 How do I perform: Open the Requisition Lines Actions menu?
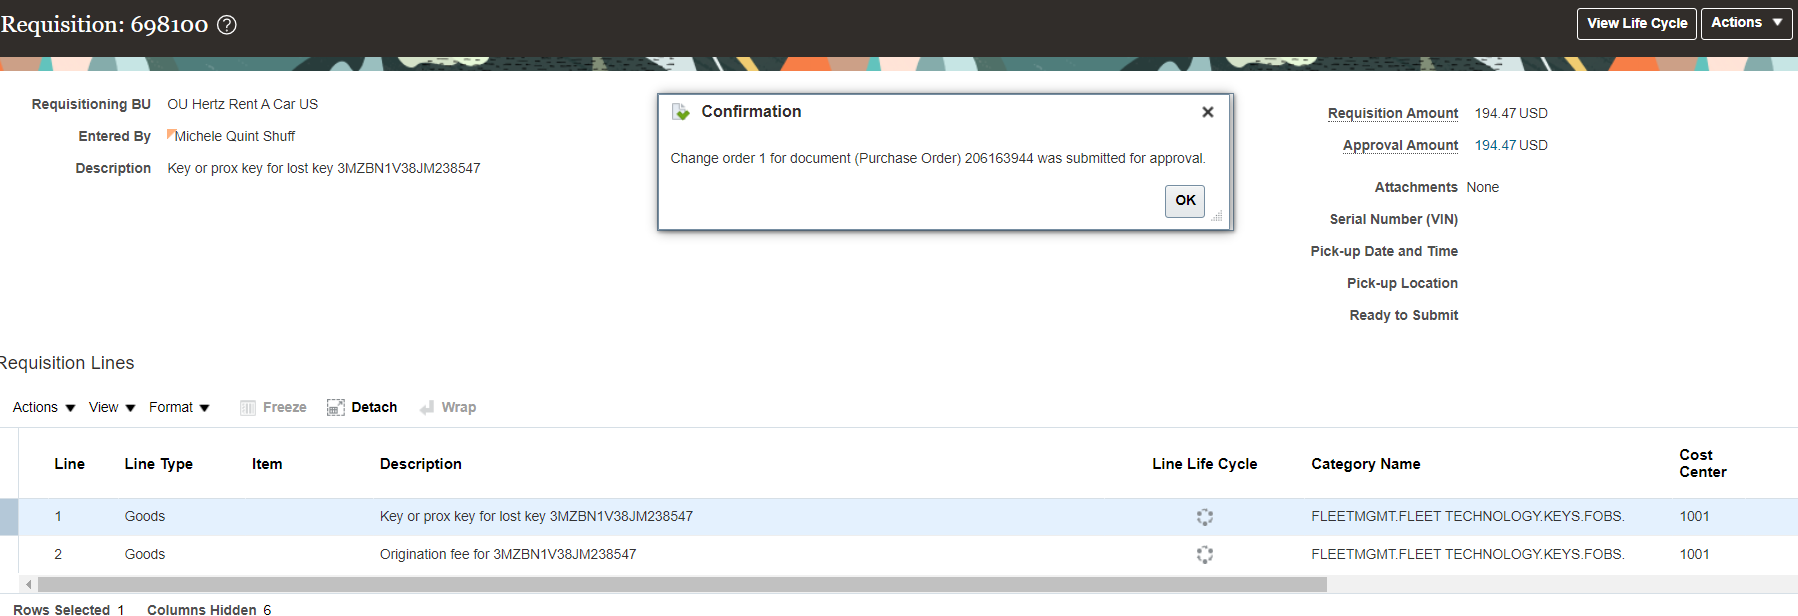pos(44,408)
